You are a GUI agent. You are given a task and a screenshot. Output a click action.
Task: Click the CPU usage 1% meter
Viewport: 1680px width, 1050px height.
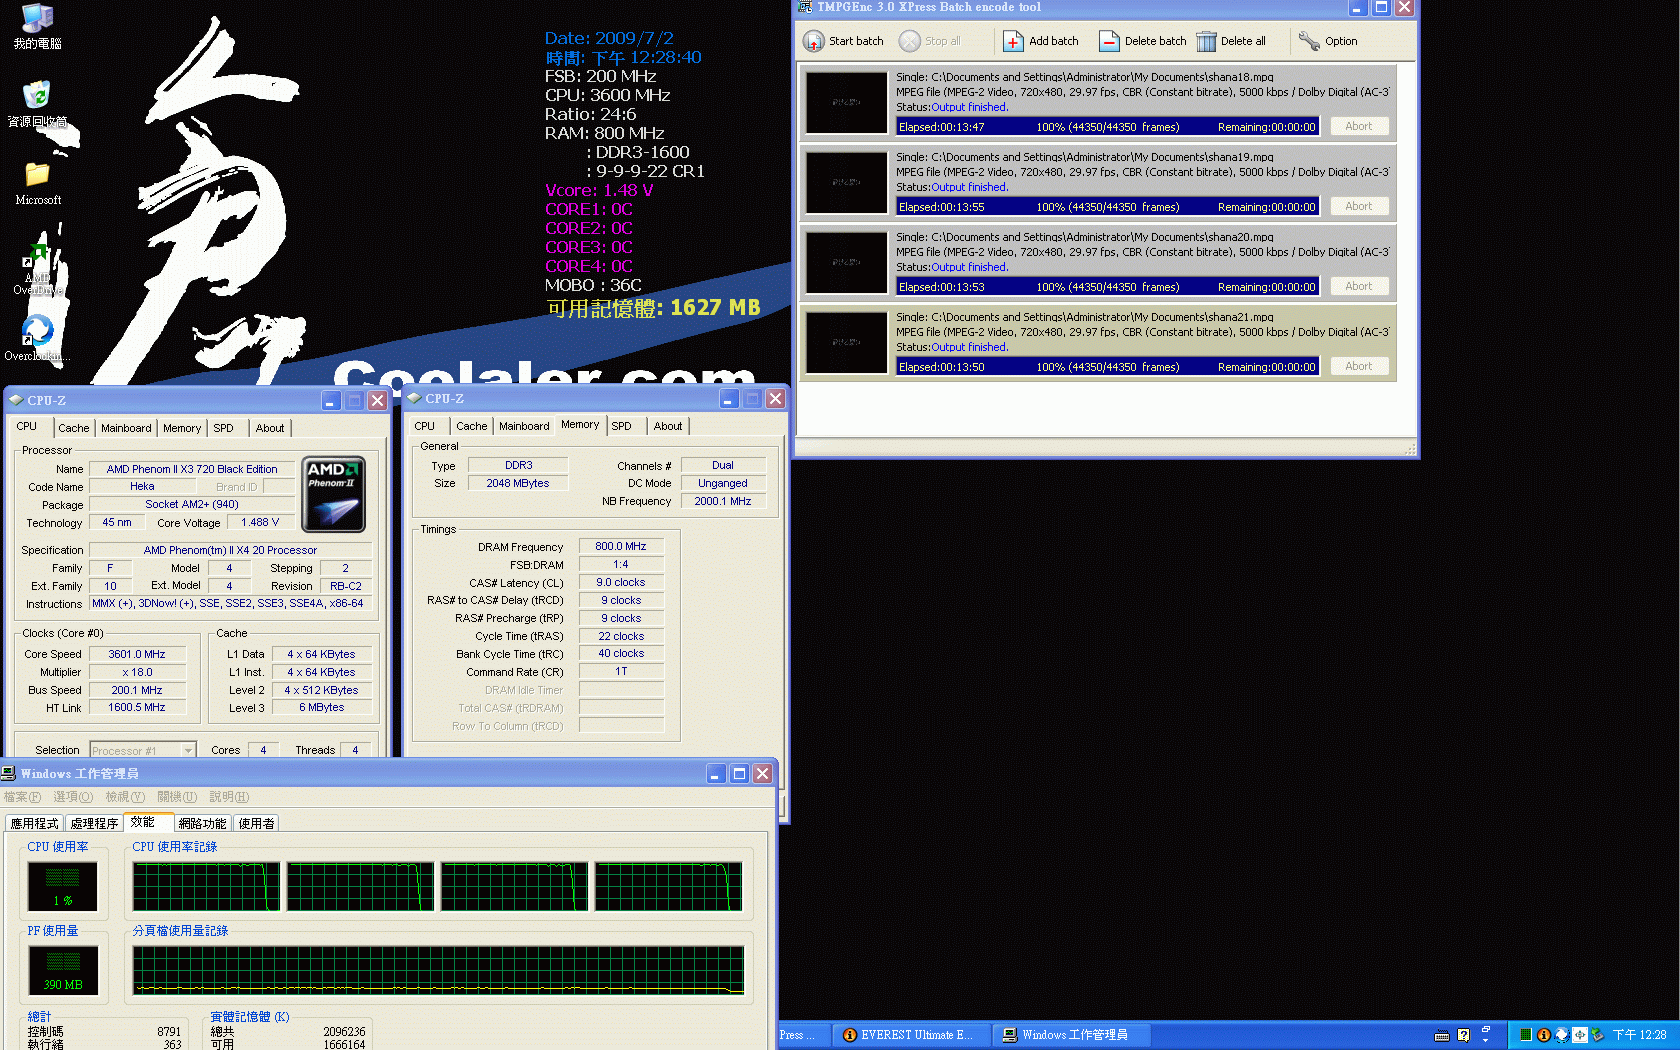tap(63, 886)
